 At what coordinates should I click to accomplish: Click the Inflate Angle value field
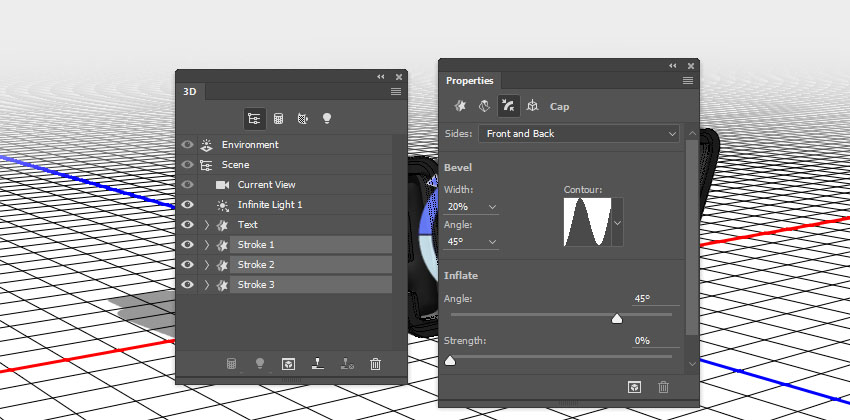[x=656, y=299]
